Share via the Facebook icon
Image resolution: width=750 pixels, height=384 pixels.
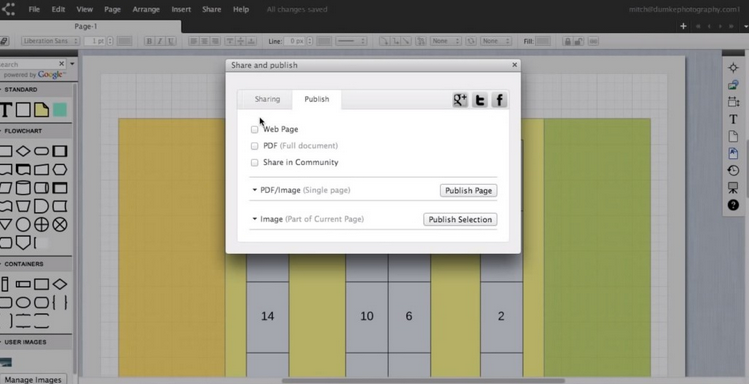pyautogui.click(x=499, y=99)
